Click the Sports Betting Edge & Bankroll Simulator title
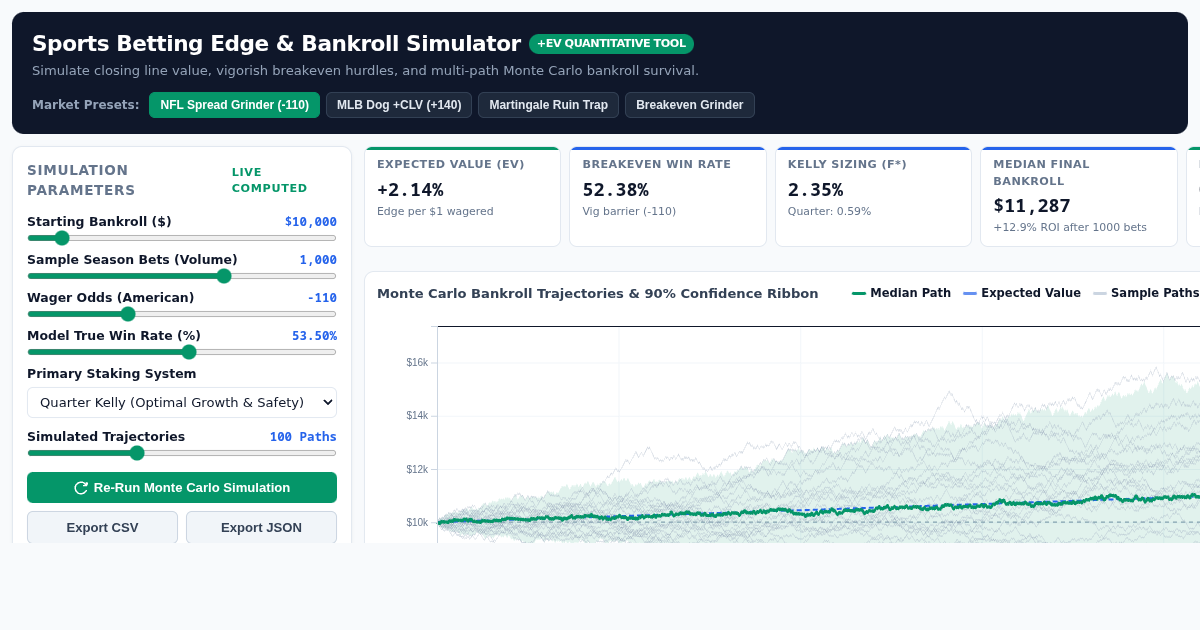Screen dimensions: 1200x630 (x=276, y=44)
